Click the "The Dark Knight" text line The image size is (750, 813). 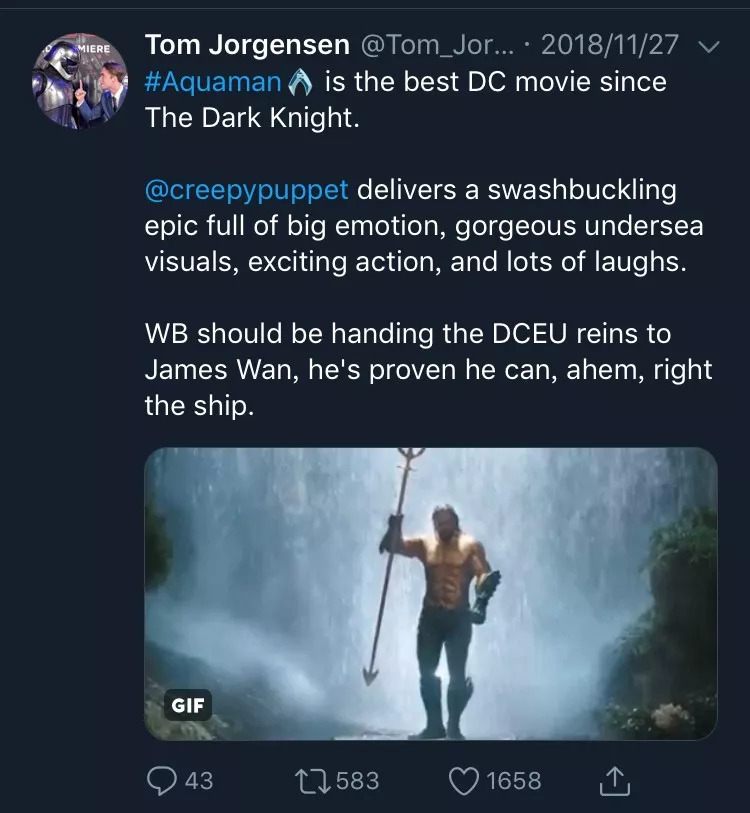pyautogui.click(x=249, y=118)
